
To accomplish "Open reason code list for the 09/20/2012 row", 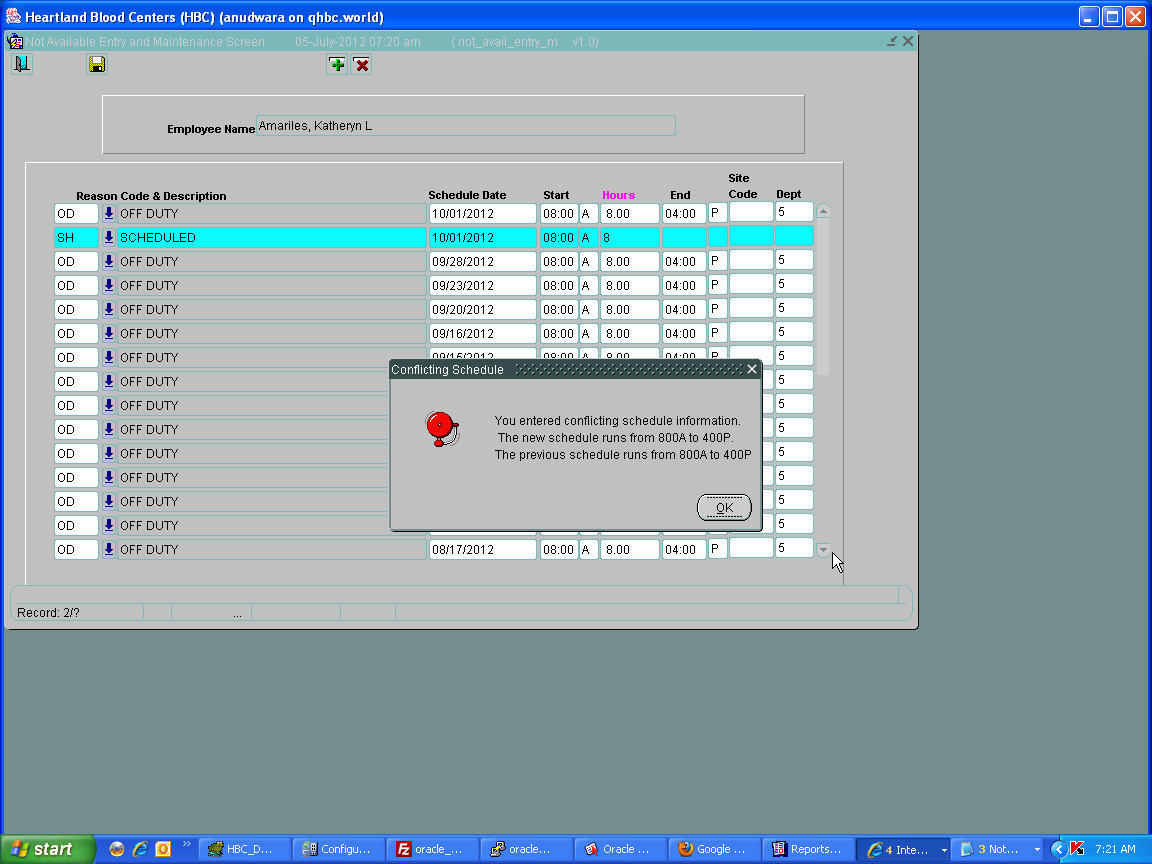I will [x=108, y=309].
